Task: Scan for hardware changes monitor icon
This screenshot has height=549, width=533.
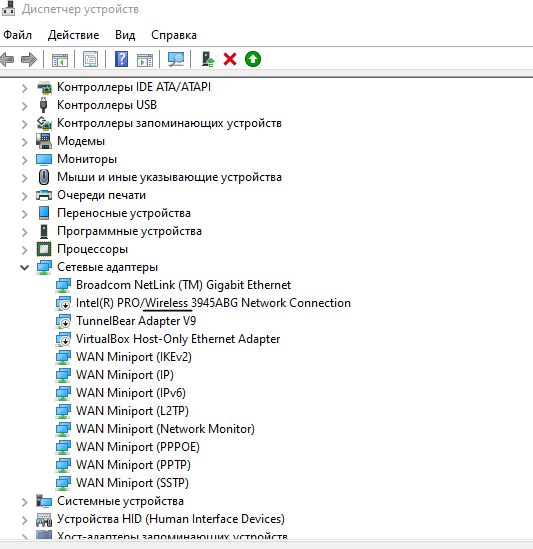Action: click(x=176, y=59)
